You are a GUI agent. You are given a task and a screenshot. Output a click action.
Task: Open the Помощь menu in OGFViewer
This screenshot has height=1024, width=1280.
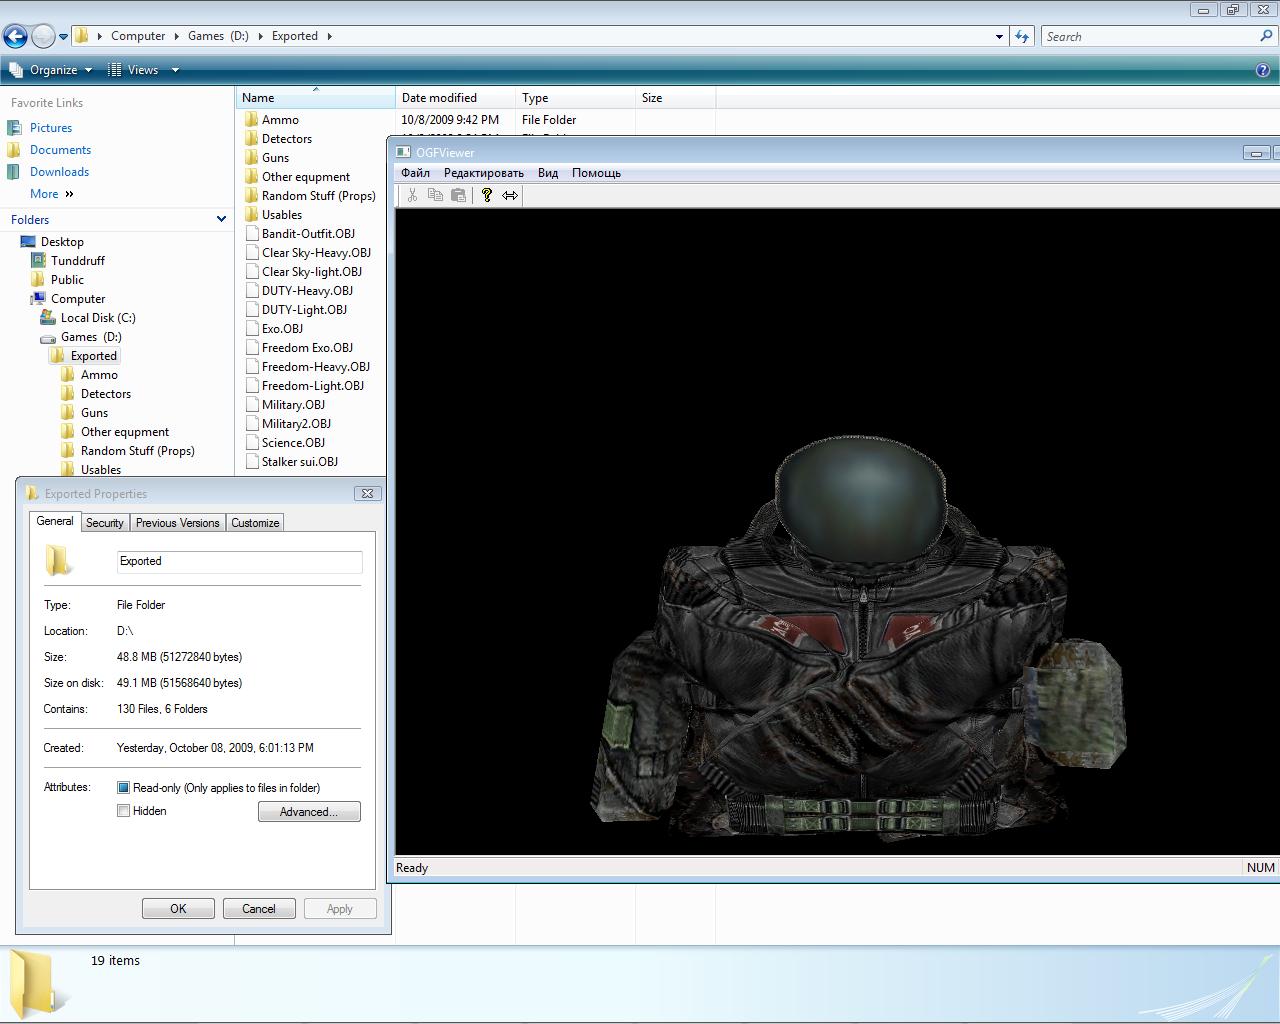[596, 173]
